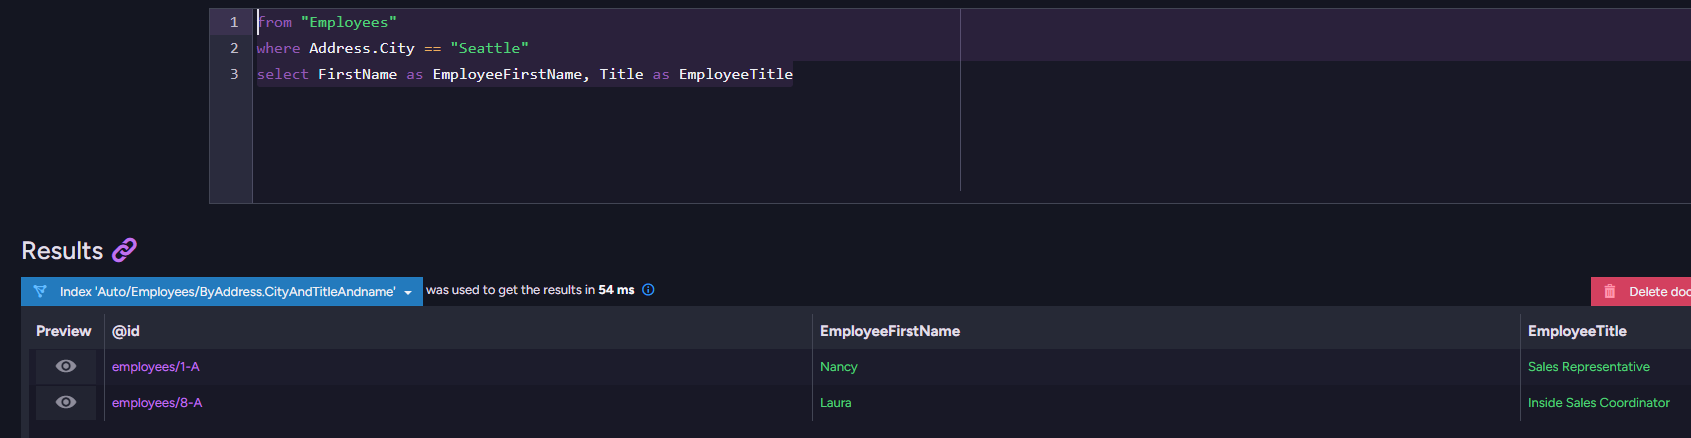
Task: Click the trash icon on Delete button
Action: point(1610,291)
